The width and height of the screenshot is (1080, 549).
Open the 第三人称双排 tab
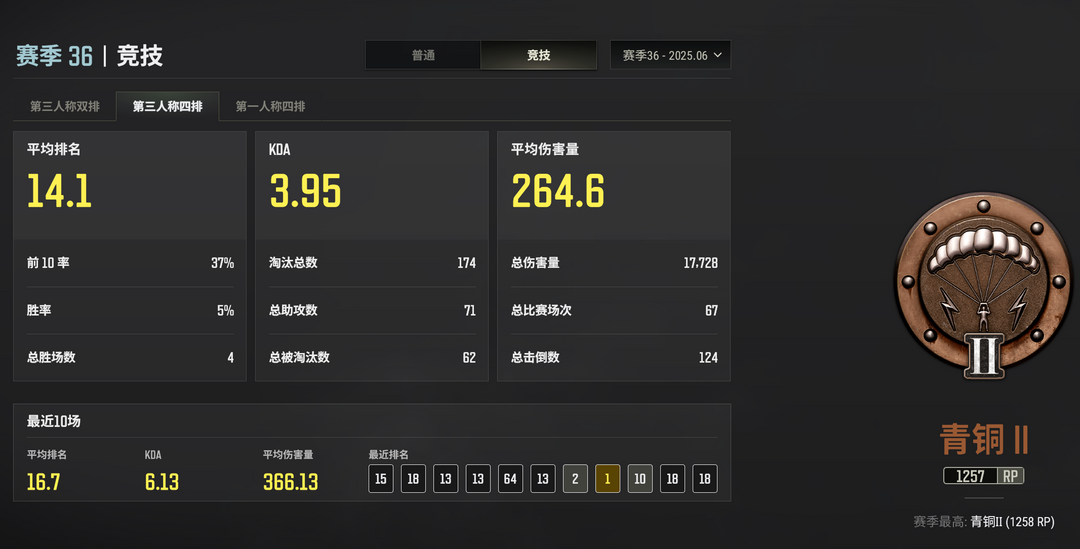[65, 106]
